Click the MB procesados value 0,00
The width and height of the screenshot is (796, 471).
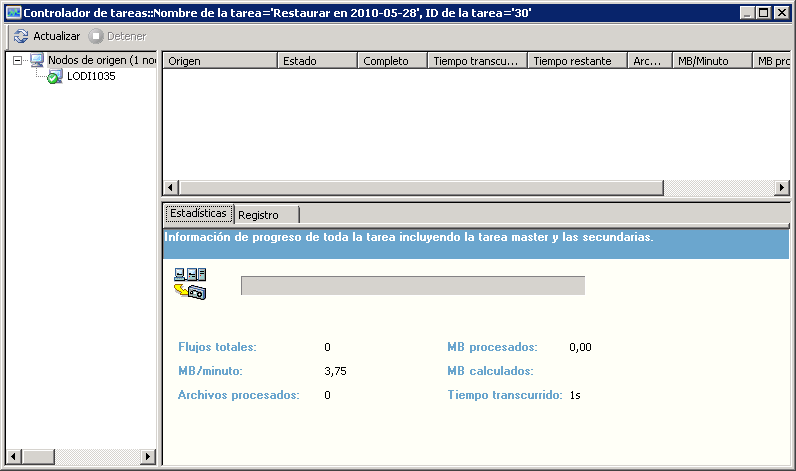(580, 347)
